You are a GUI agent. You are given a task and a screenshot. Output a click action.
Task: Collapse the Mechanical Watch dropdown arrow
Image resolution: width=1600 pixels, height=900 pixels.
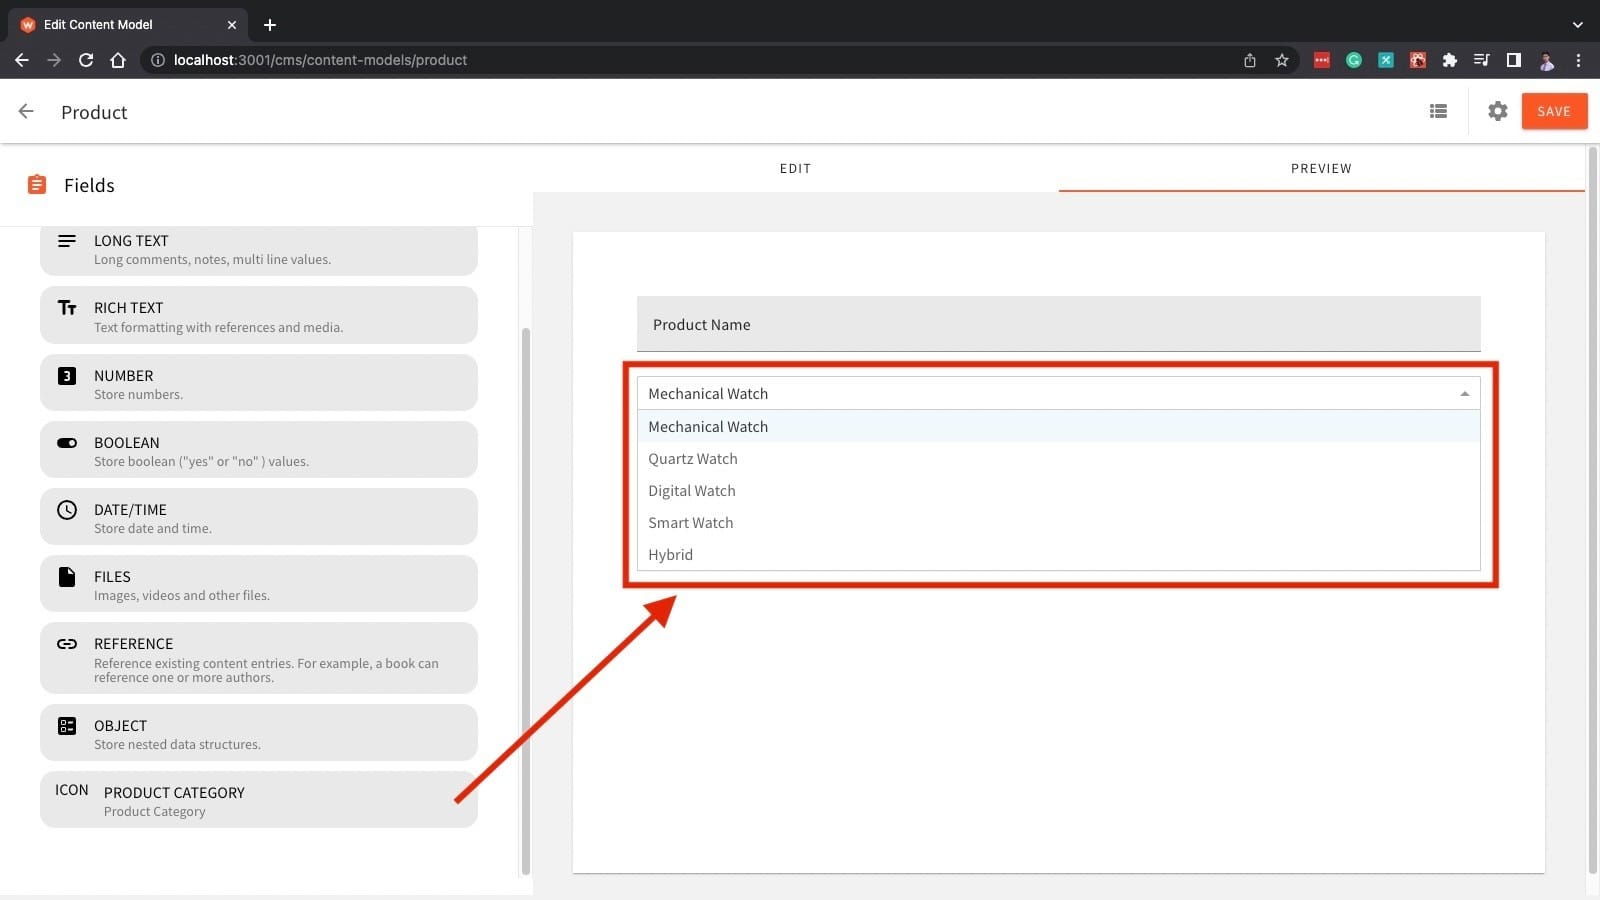click(1464, 394)
